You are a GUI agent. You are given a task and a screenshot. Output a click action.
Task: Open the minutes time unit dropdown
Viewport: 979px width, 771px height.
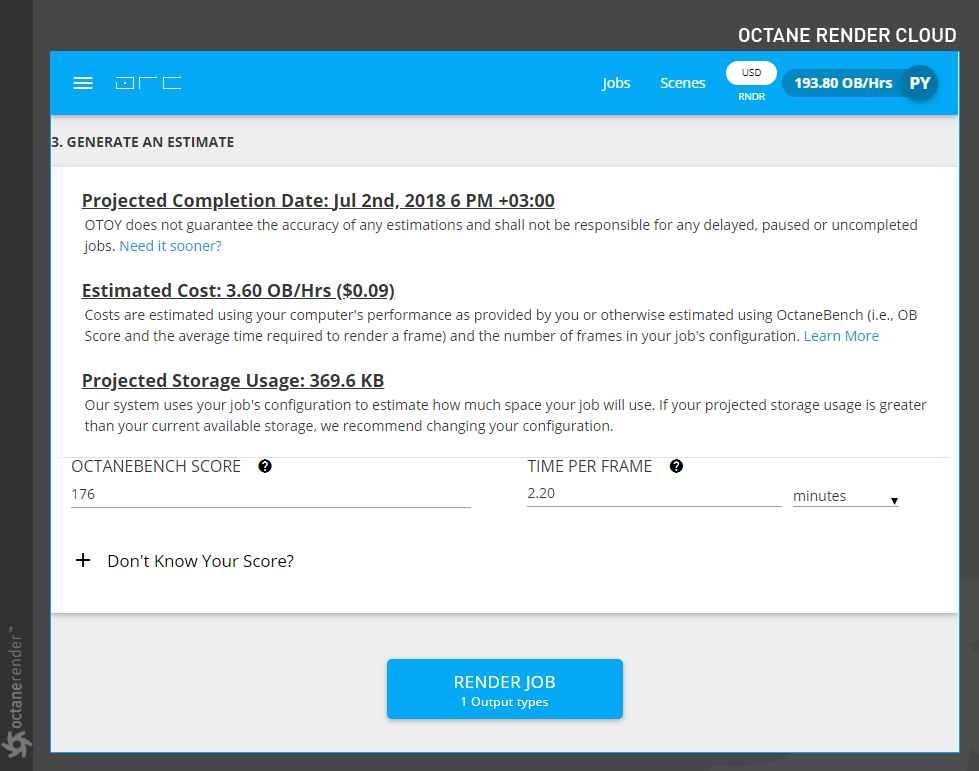(x=845, y=496)
